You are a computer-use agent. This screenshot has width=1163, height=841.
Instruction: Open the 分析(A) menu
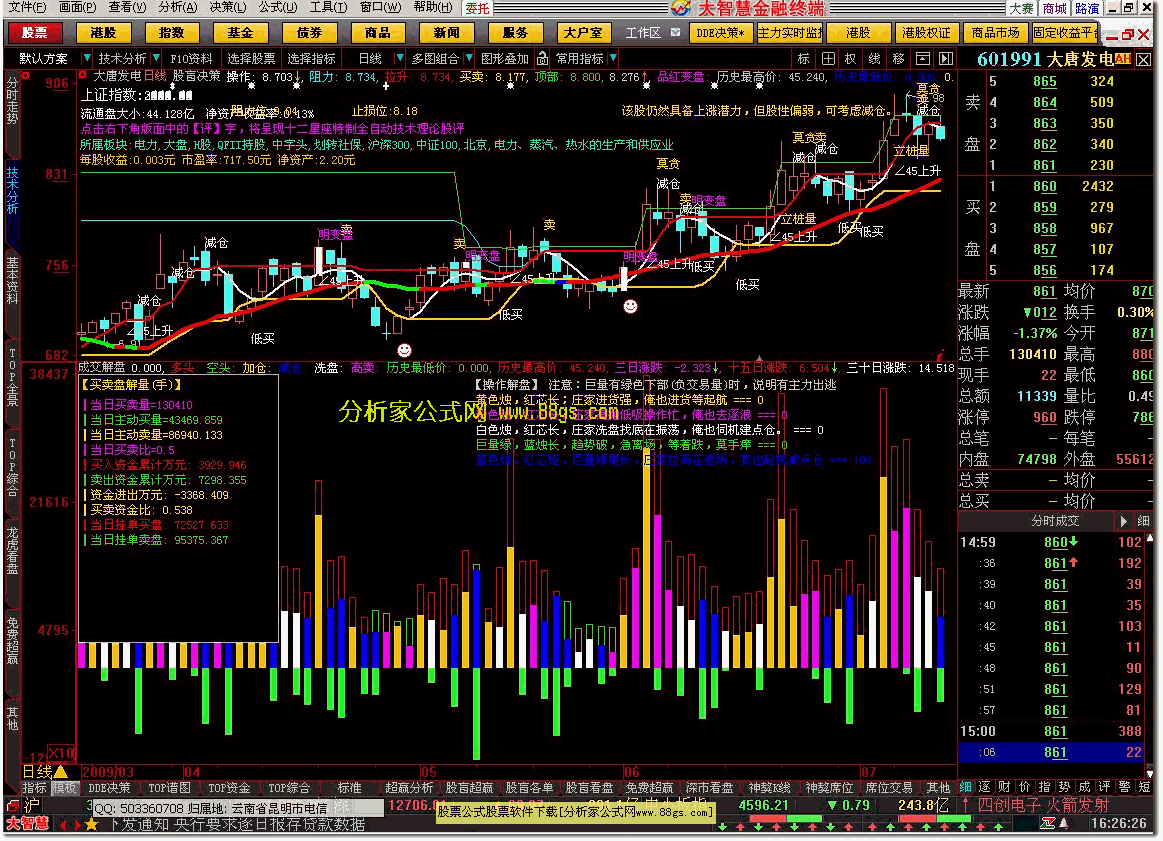click(x=178, y=7)
